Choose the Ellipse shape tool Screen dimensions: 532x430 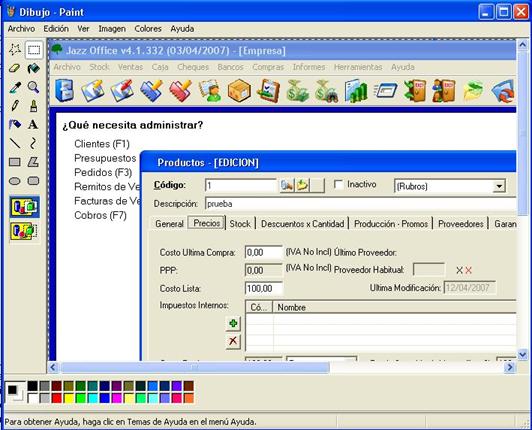tap(15, 181)
